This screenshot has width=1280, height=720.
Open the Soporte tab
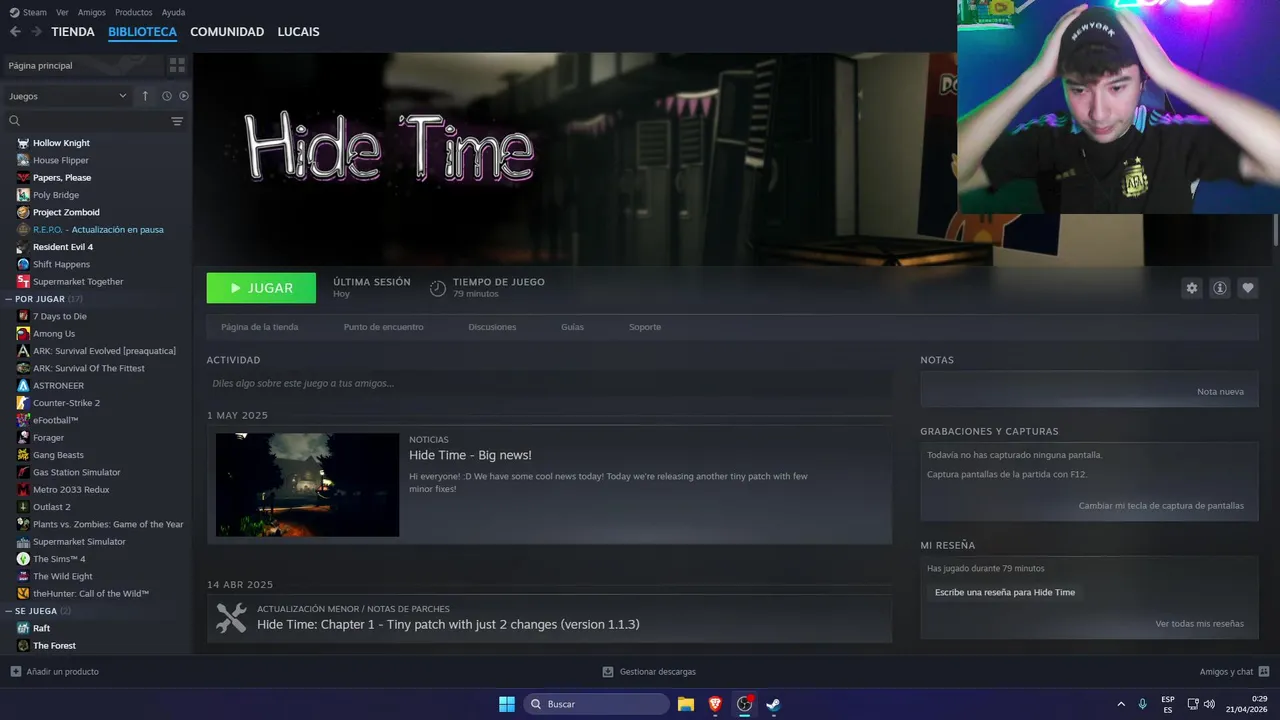point(645,327)
